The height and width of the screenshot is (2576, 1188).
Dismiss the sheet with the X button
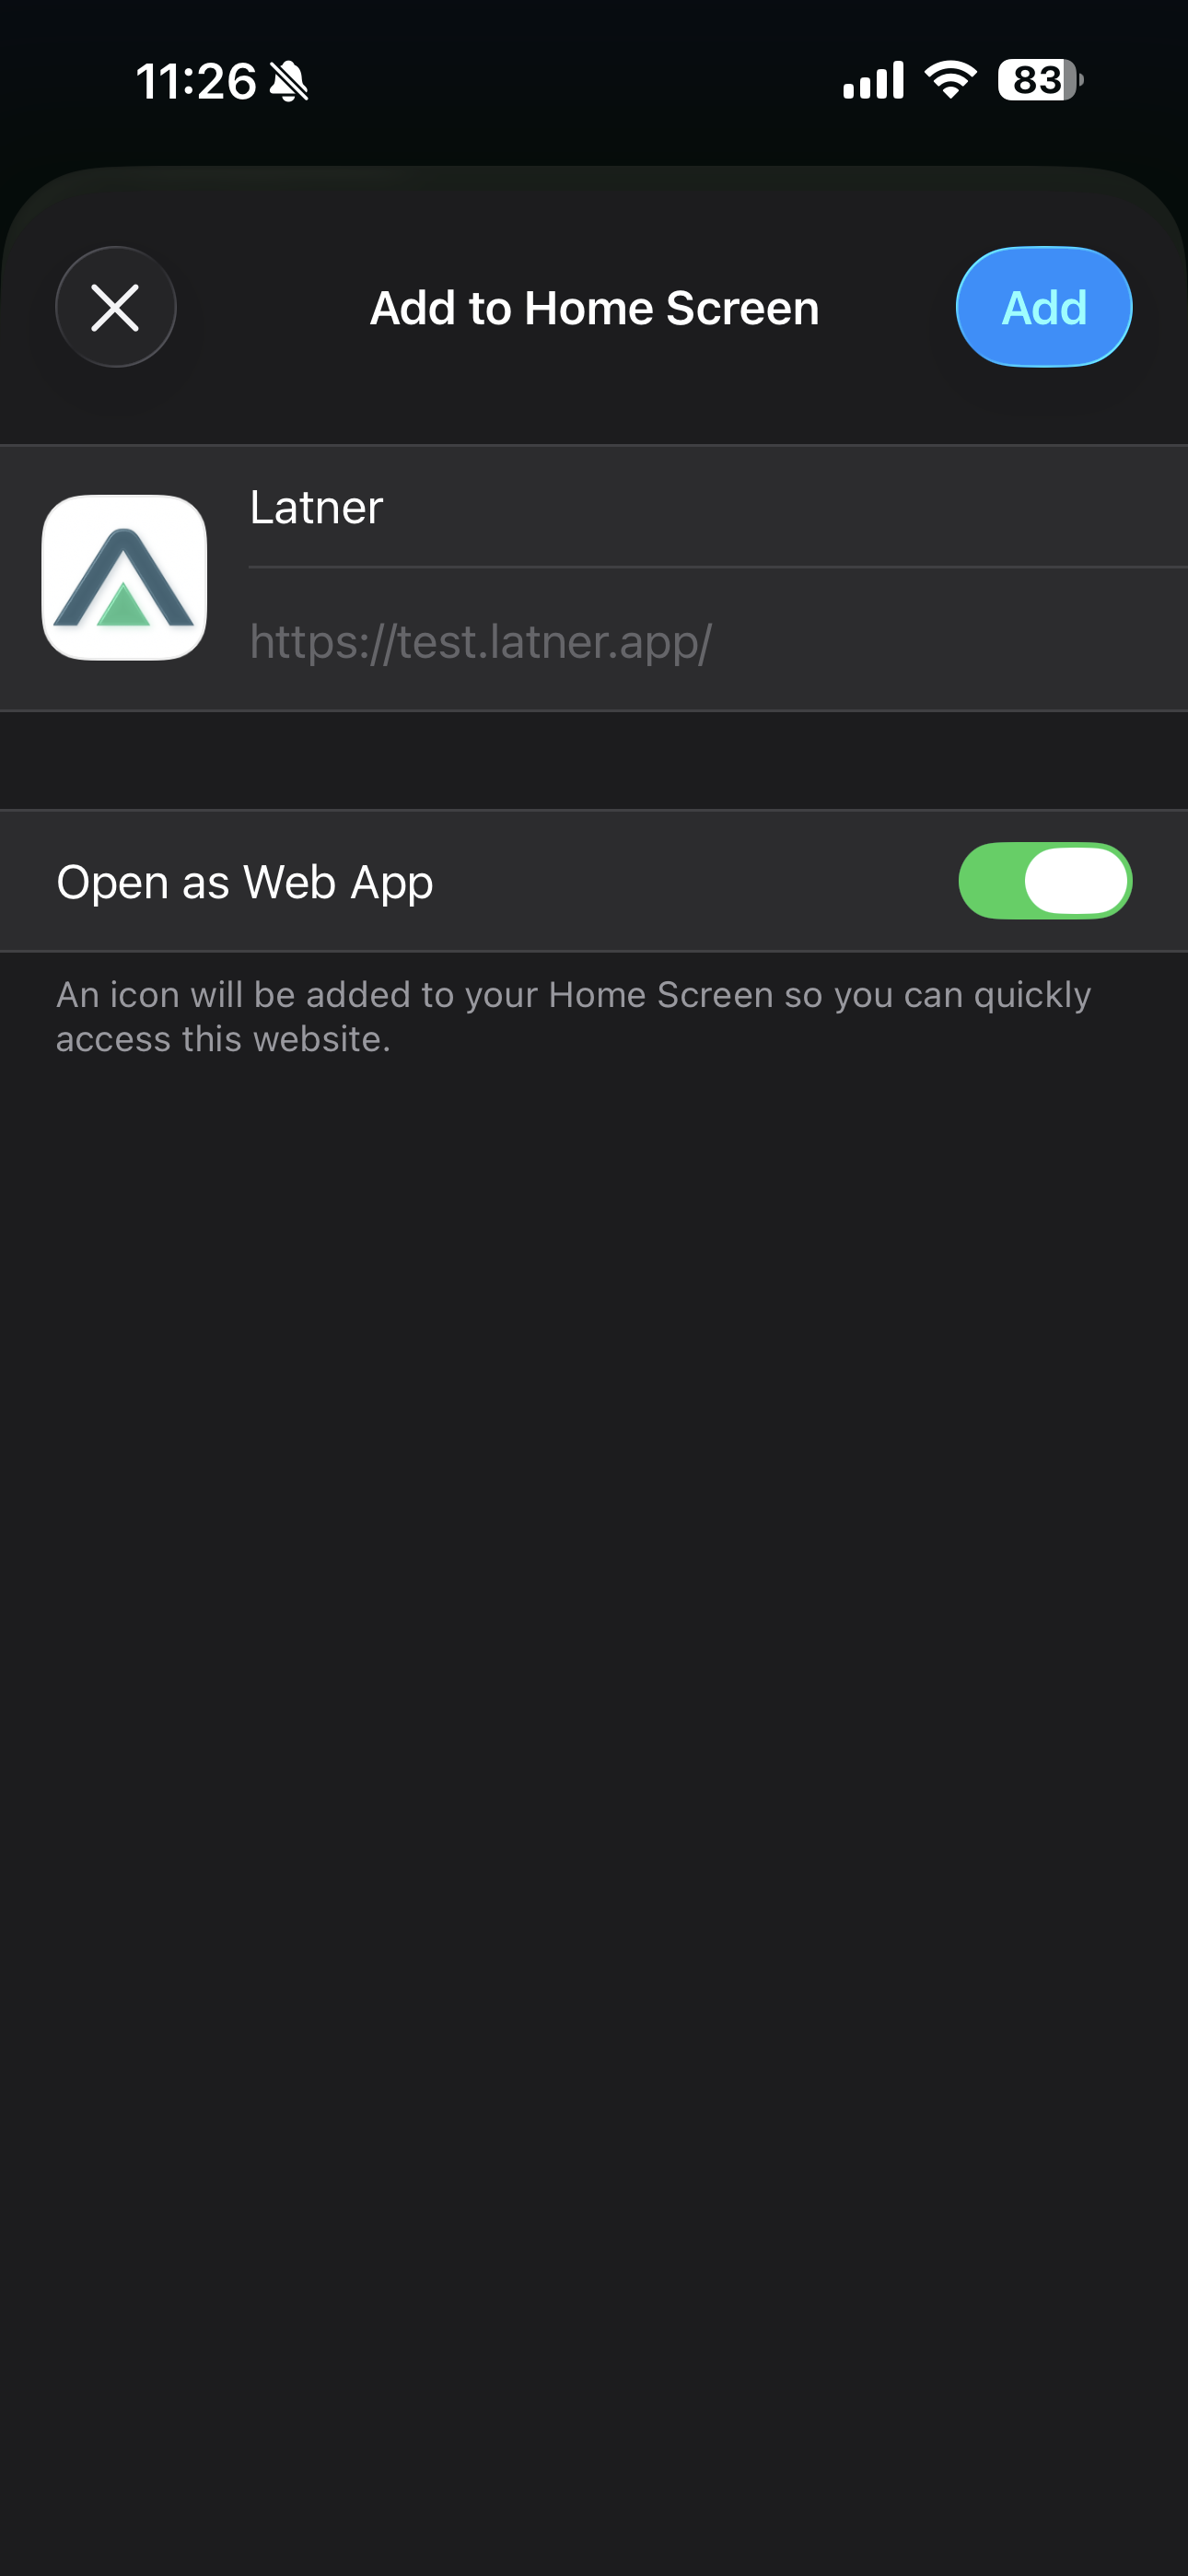click(x=116, y=307)
